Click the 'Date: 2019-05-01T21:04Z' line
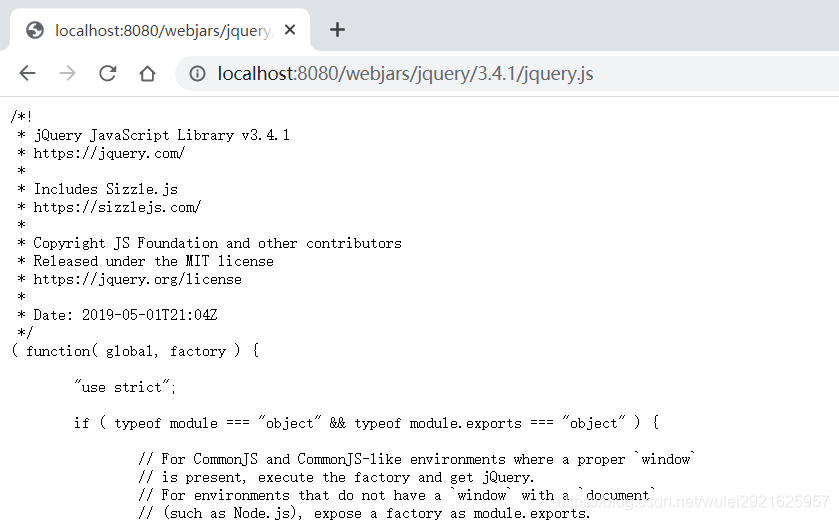The width and height of the screenshot is (839, 520). click(125, 315)
